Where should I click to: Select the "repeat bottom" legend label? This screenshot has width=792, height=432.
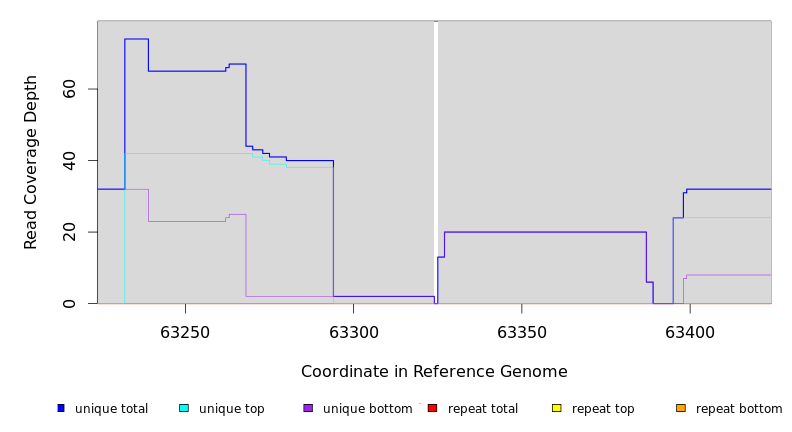pos(739,409)
